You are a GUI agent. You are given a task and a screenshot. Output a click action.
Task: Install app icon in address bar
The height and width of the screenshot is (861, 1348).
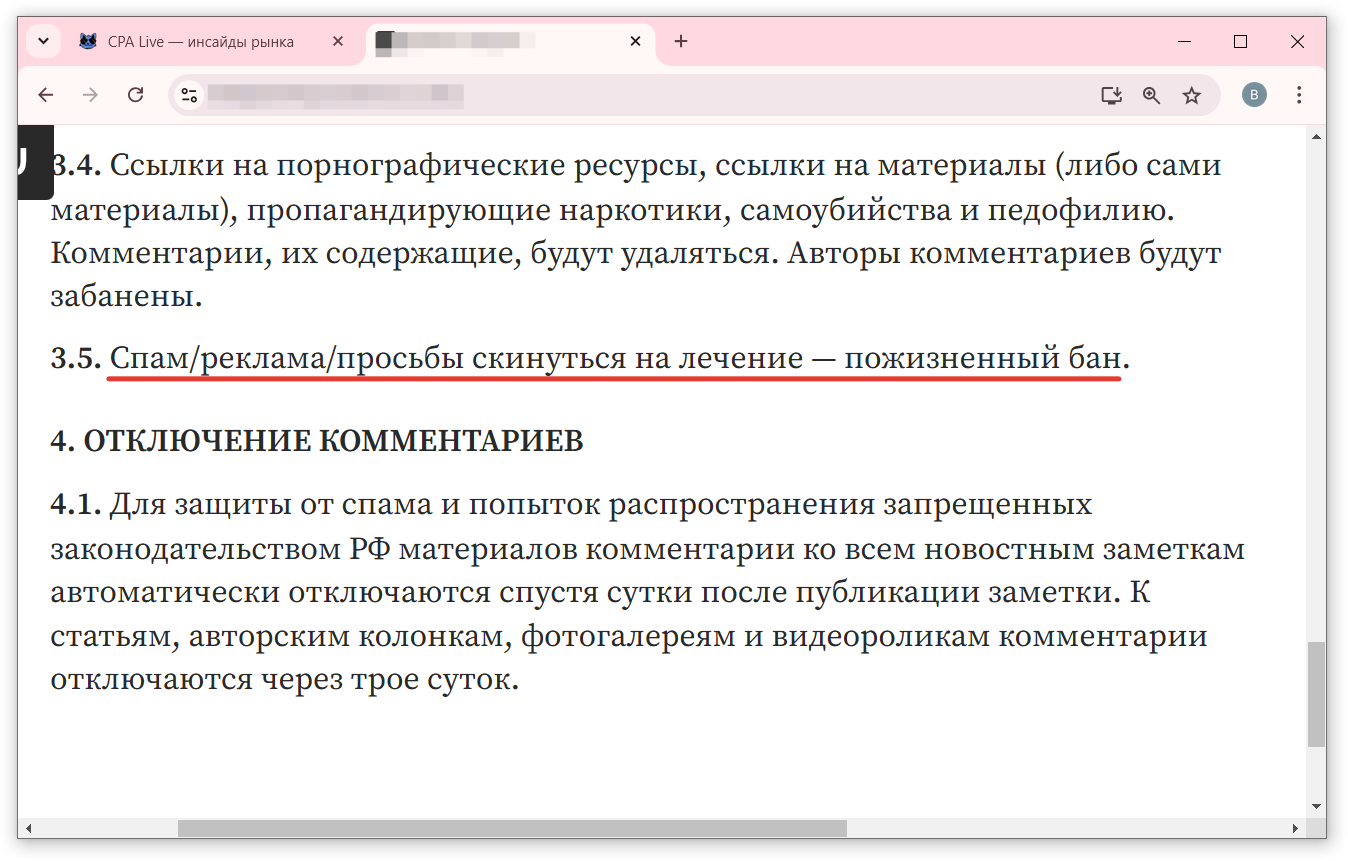[x=1111, y=95]
